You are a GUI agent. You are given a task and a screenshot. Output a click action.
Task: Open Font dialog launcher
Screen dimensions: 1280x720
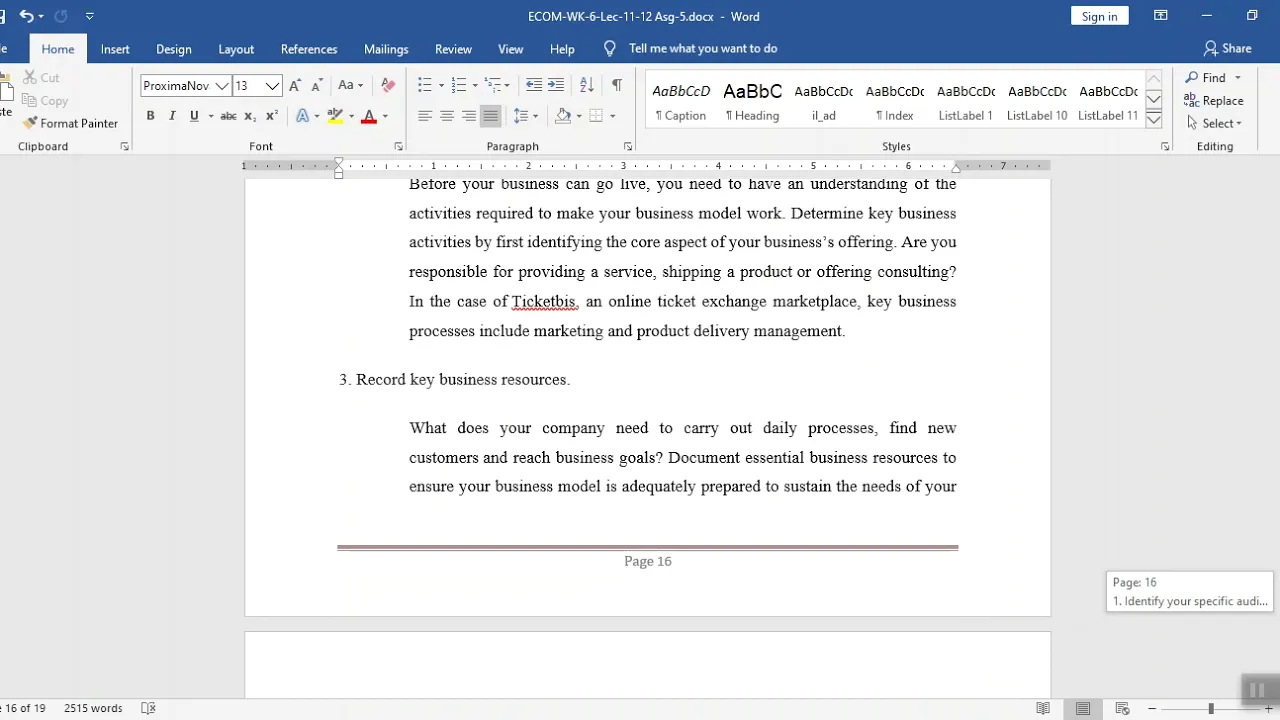(398, 146)
